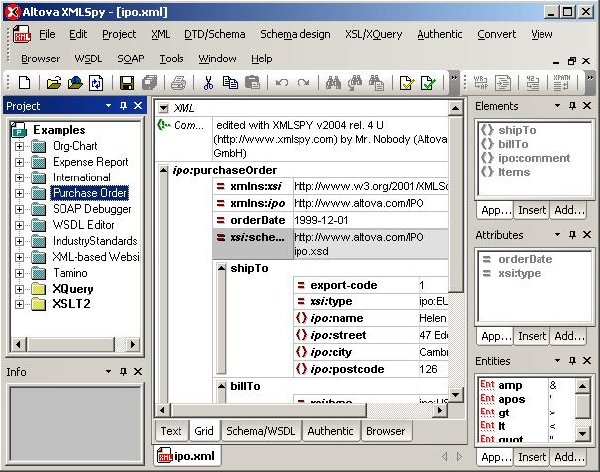Redo with the Redo arrow icon
This screenshot has height=472, width=600.
coord(303,82)
